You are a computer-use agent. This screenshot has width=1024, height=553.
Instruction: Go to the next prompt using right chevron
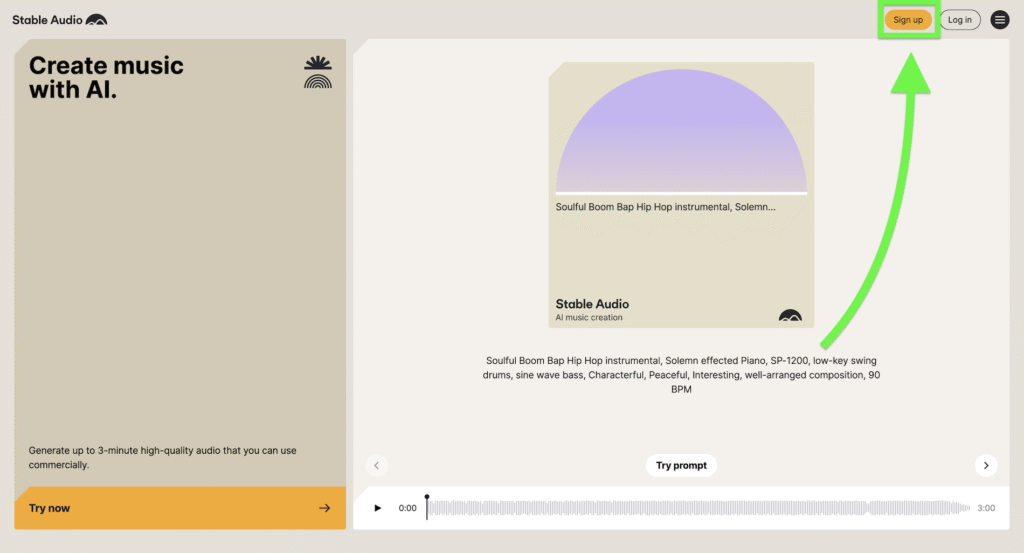tap(986, 465)
